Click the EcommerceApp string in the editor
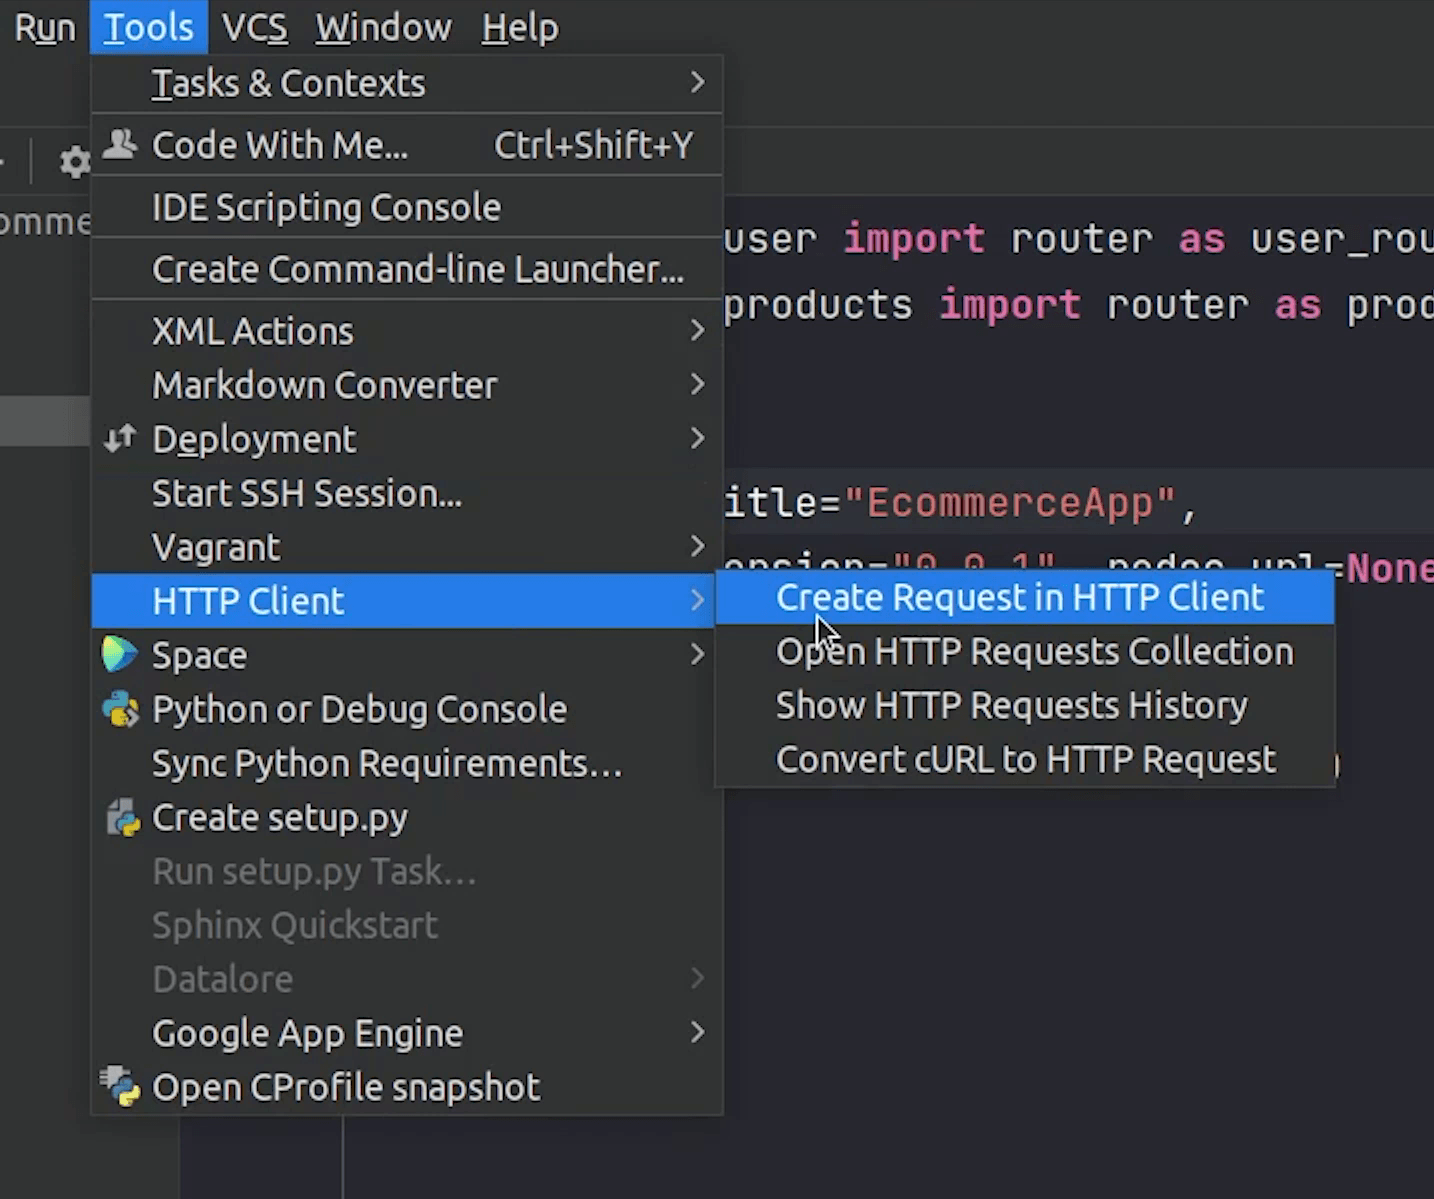The image size is (1434, 1199). pyautogui.click(x=1010, y=502)
